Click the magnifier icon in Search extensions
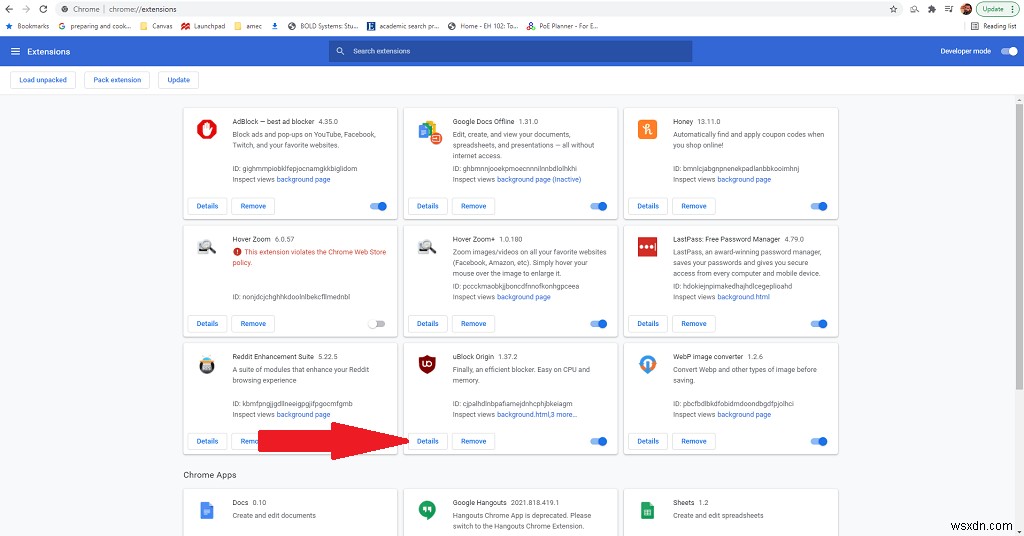Screen dimensions: 1024x536 (x=340, y=51)
